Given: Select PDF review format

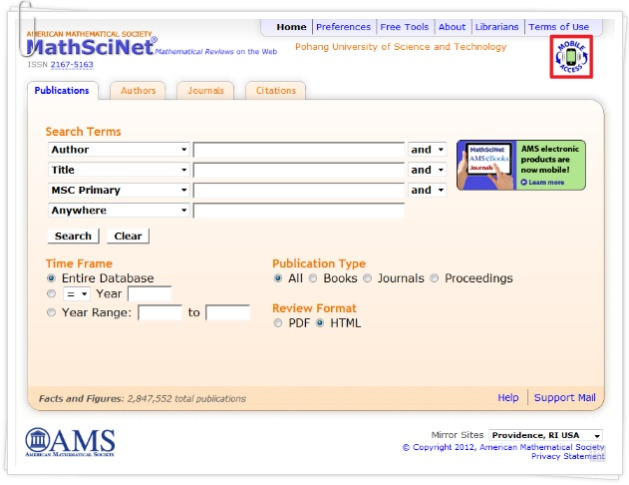Looking at the screenshot, I should pyautogui.click(x=278, y=323).
